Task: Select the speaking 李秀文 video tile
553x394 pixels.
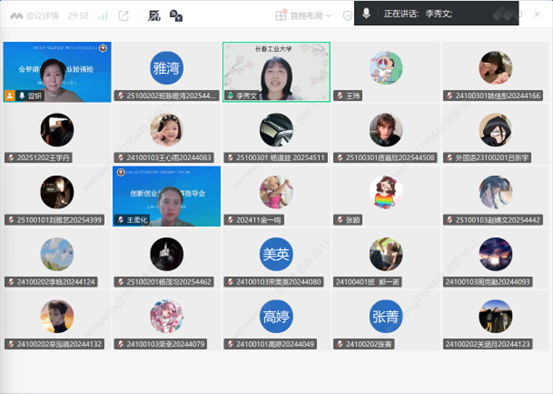Action: pyautogui.click(x=276, y=72)
